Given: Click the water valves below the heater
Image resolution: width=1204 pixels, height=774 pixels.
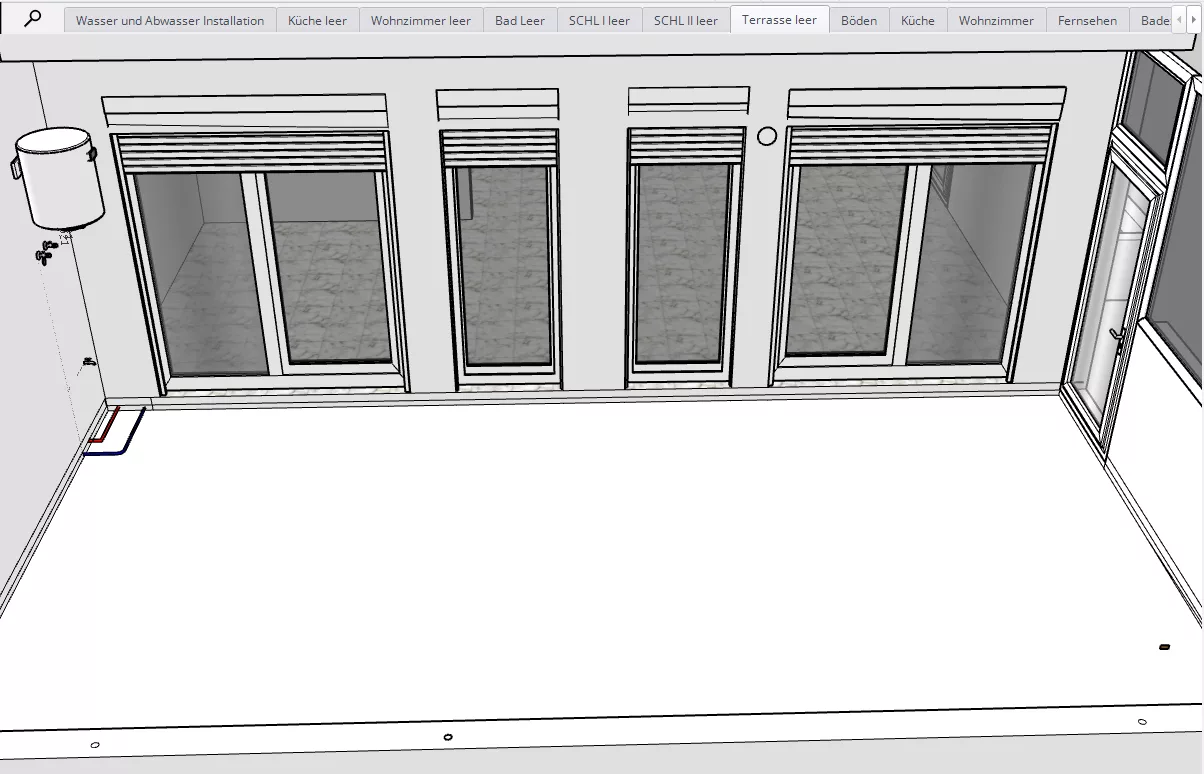Looking at the screenshot, I should [46, 251].
